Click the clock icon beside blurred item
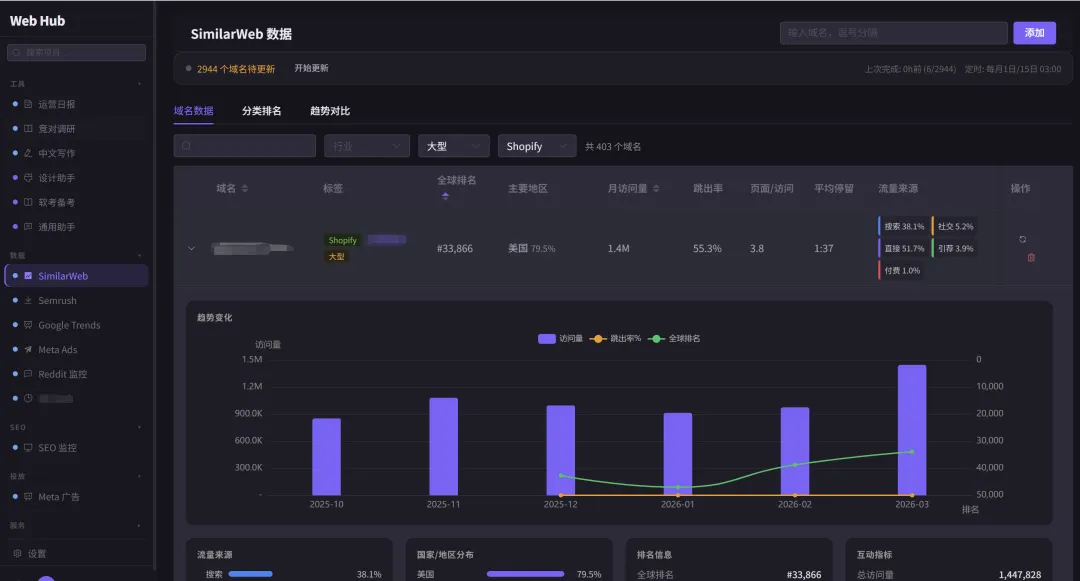 tap(28, 398)
